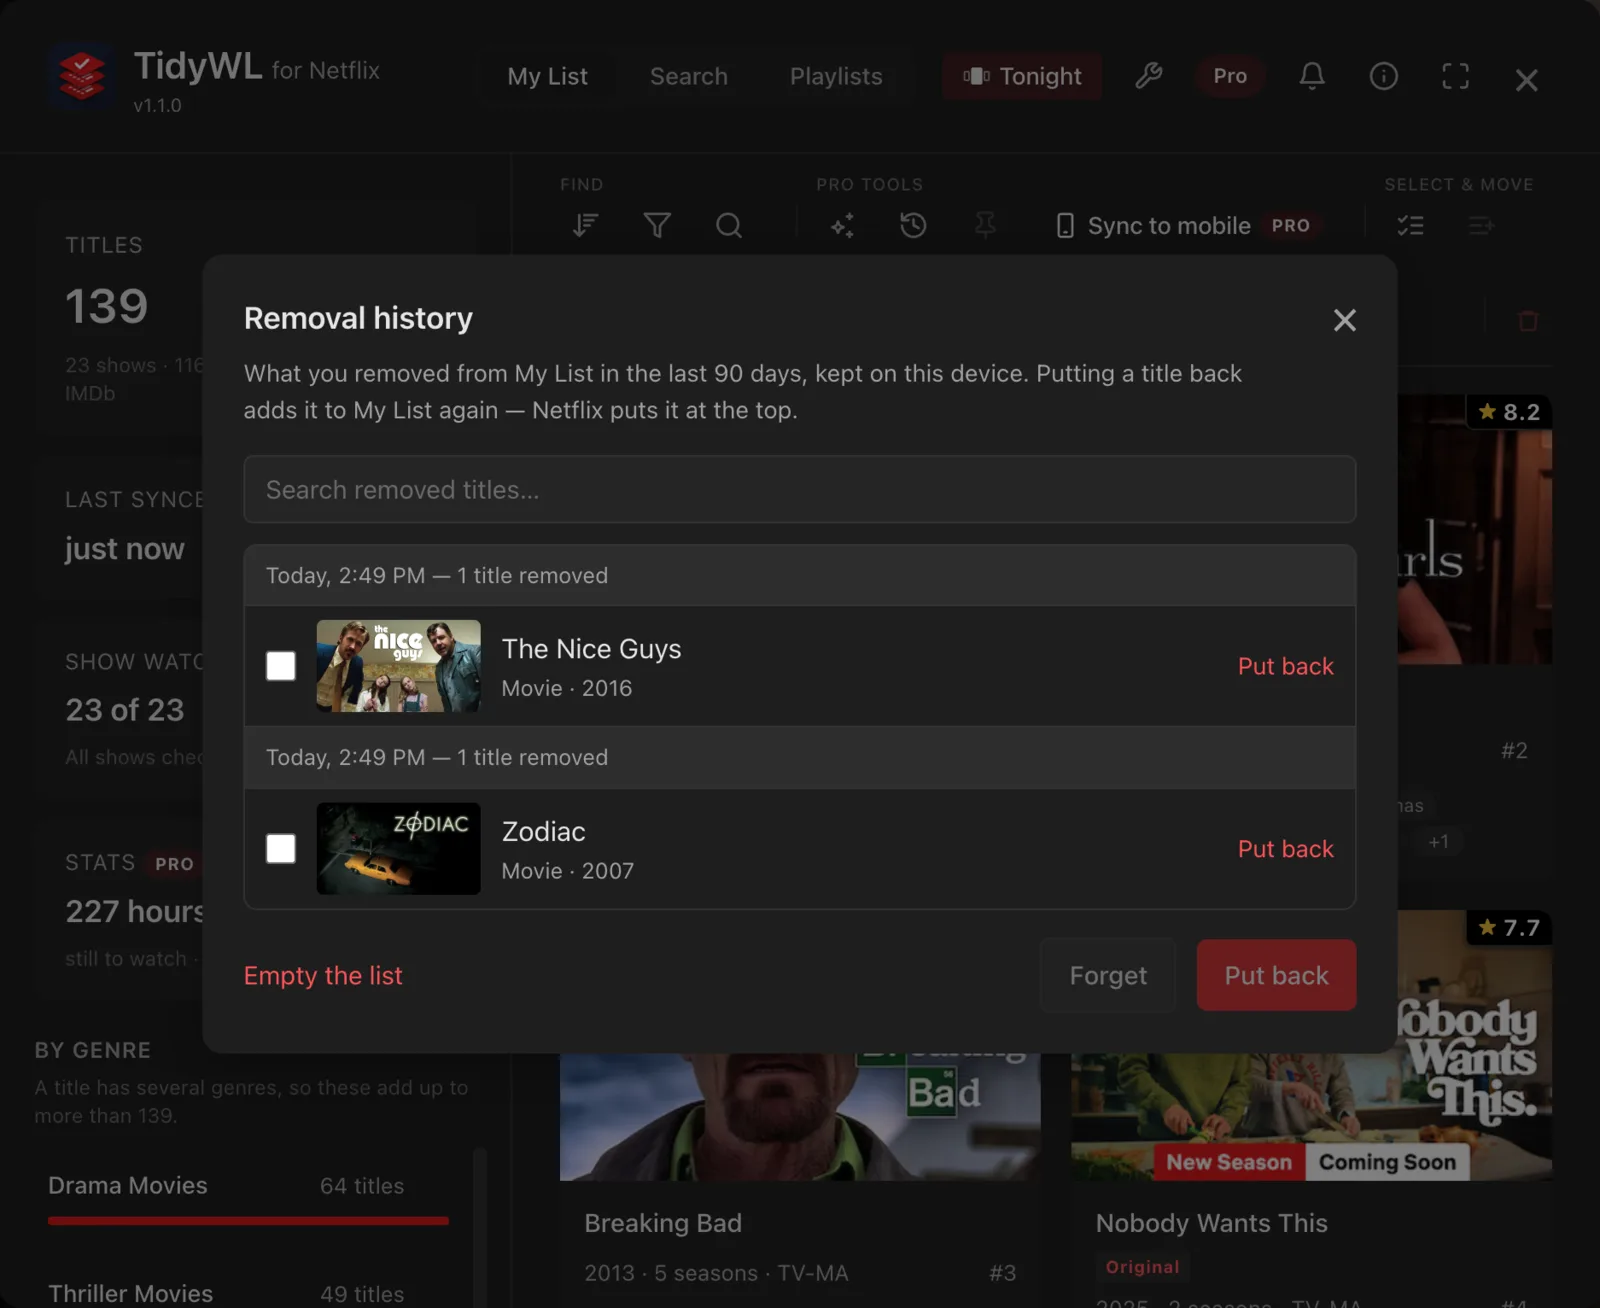The width and height of the screenshot is (1600, 1308).
Task: Put back The Nice Guys
Action: point(1285,666)
